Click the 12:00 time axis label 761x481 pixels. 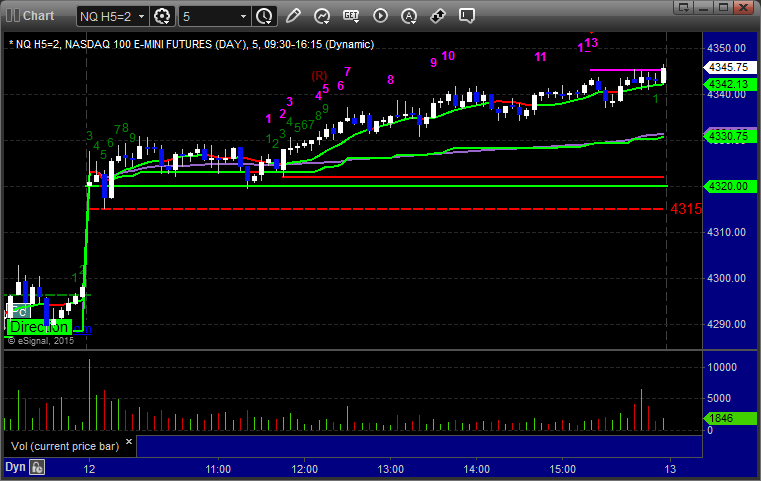pos(304,469)
